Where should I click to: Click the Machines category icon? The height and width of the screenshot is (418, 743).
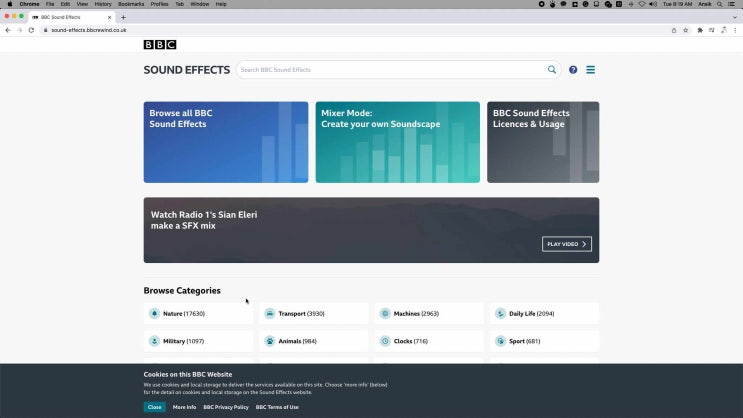click(x=385, y=313)
